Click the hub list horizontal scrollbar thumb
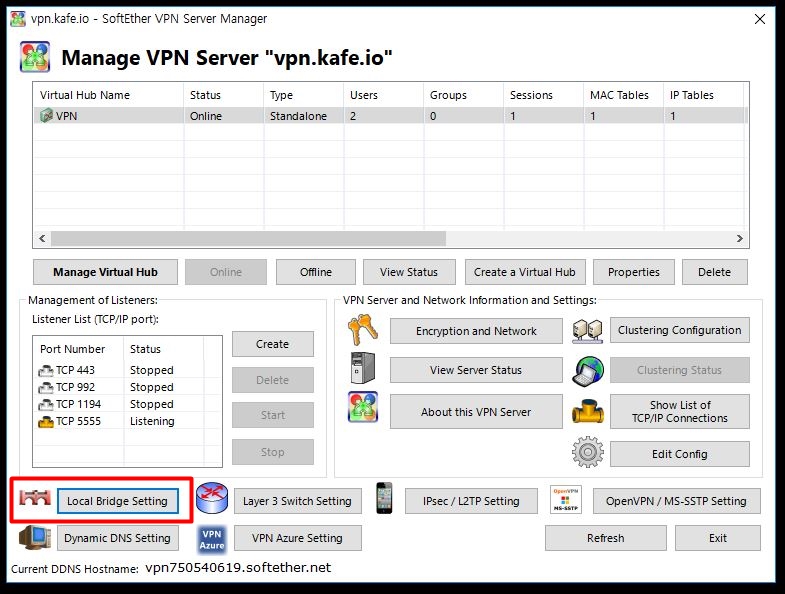This screenshot has height=594, width=785. tap(248, 238)
